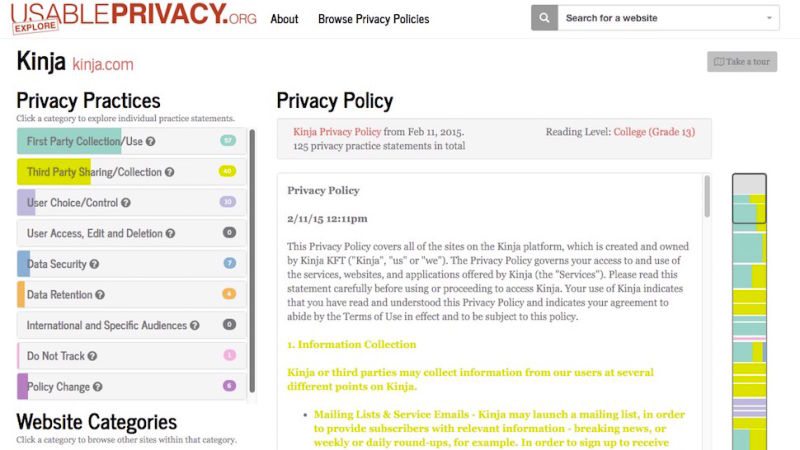
Task: Click help icon next to Do Not Track
Action: [92, 356]
